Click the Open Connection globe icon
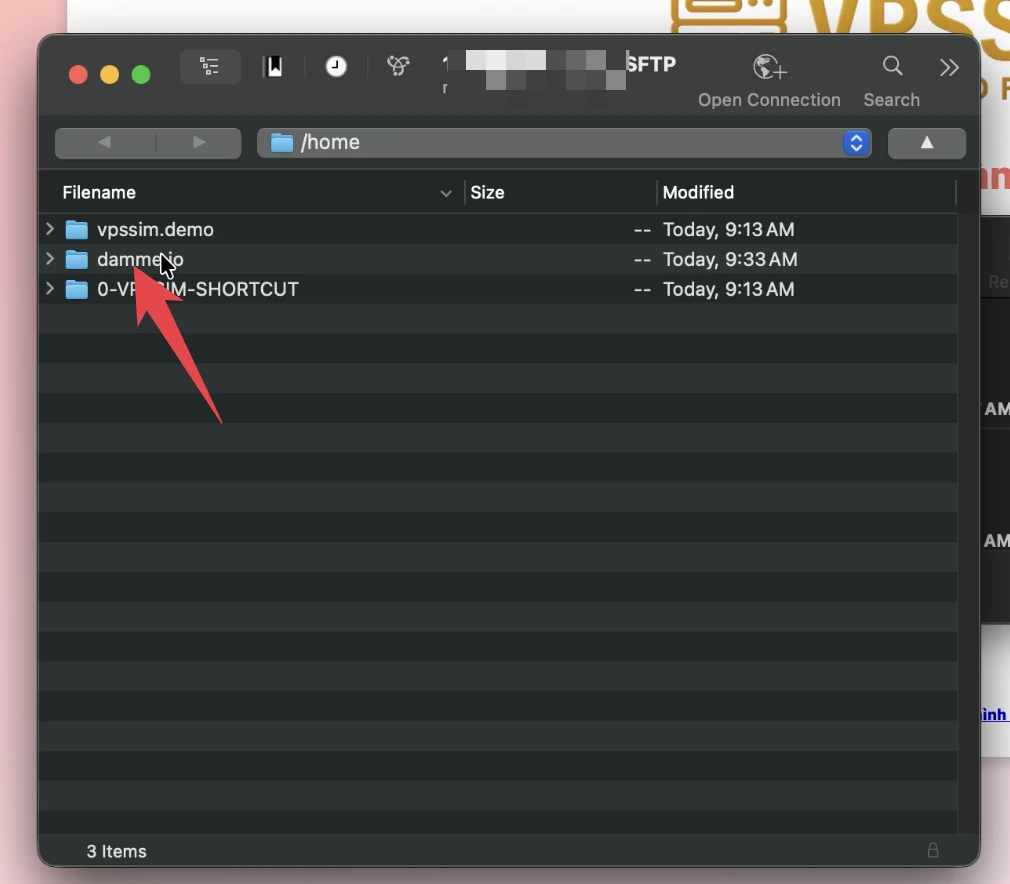Screen dimensions: 1010x884 (x=769, y=67)
